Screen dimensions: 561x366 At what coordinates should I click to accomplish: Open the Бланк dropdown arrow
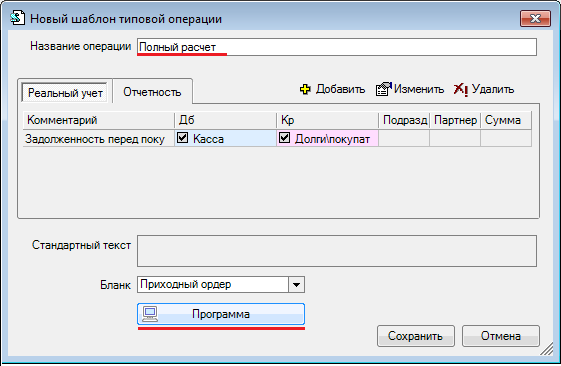[x=296, y=285]
